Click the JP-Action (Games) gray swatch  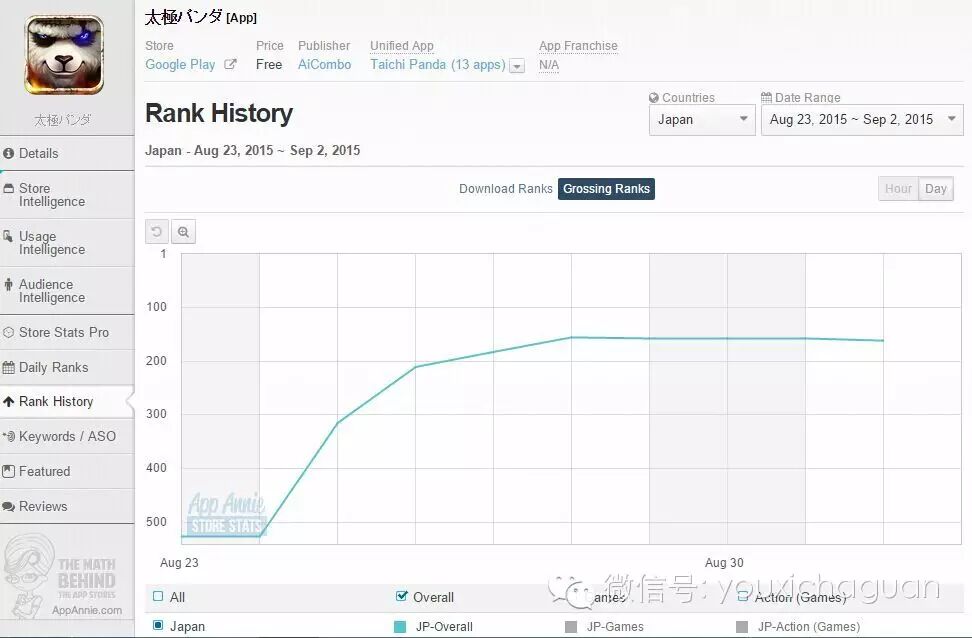click(741, 627)
